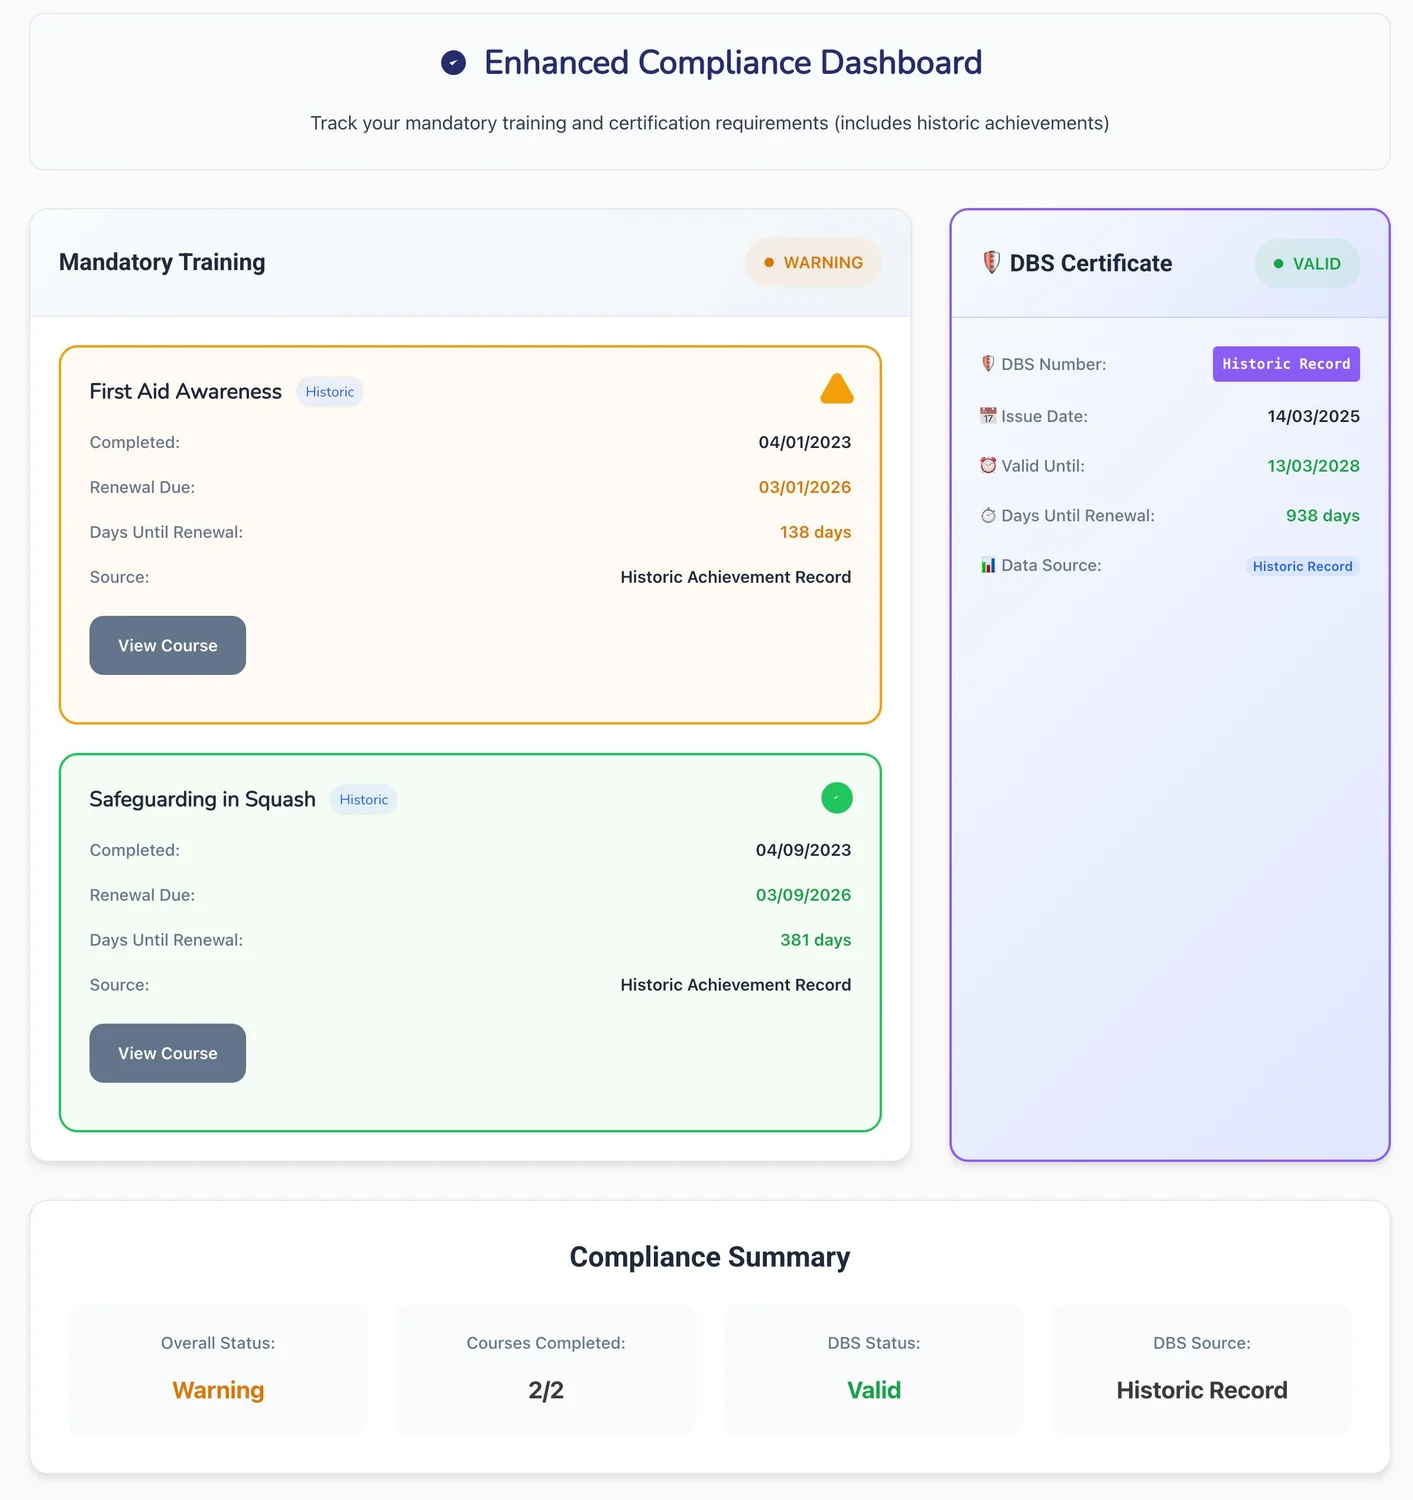
Task: Click the Historic Record value under DBS Source
Action: click(1202, 1390)
